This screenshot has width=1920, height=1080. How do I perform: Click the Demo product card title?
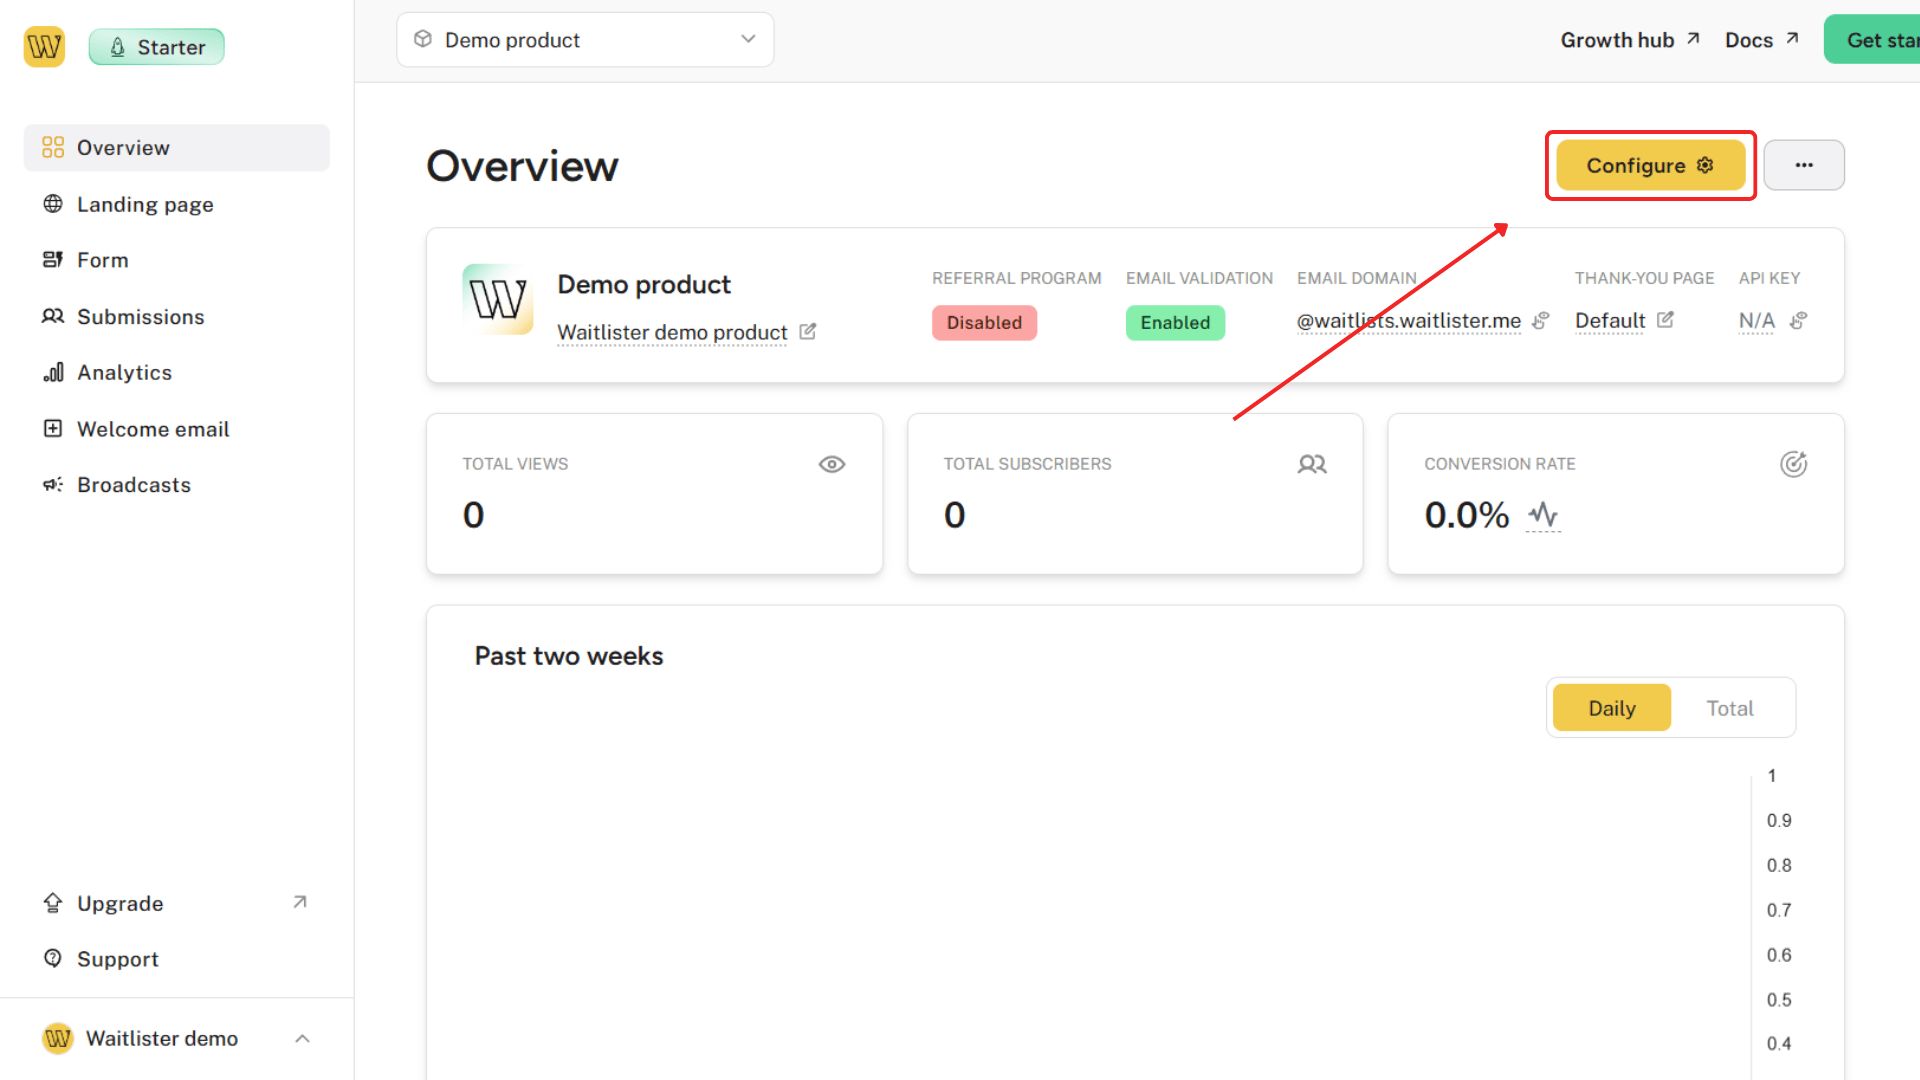point(644,285)
